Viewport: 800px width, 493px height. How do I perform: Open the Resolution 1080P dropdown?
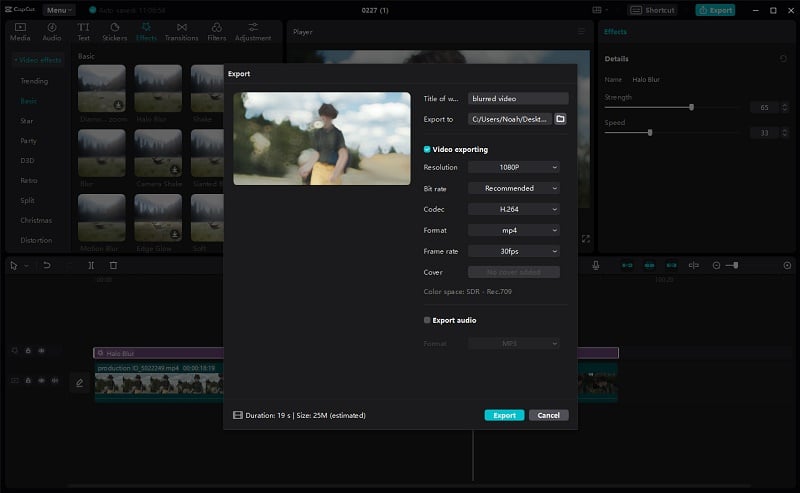[x=514, y=167]
